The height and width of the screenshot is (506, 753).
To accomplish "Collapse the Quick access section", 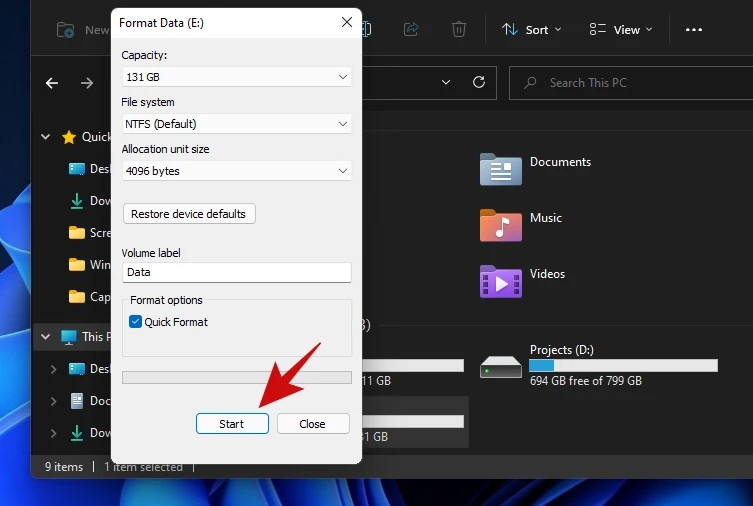I will (x=46, y=137).
